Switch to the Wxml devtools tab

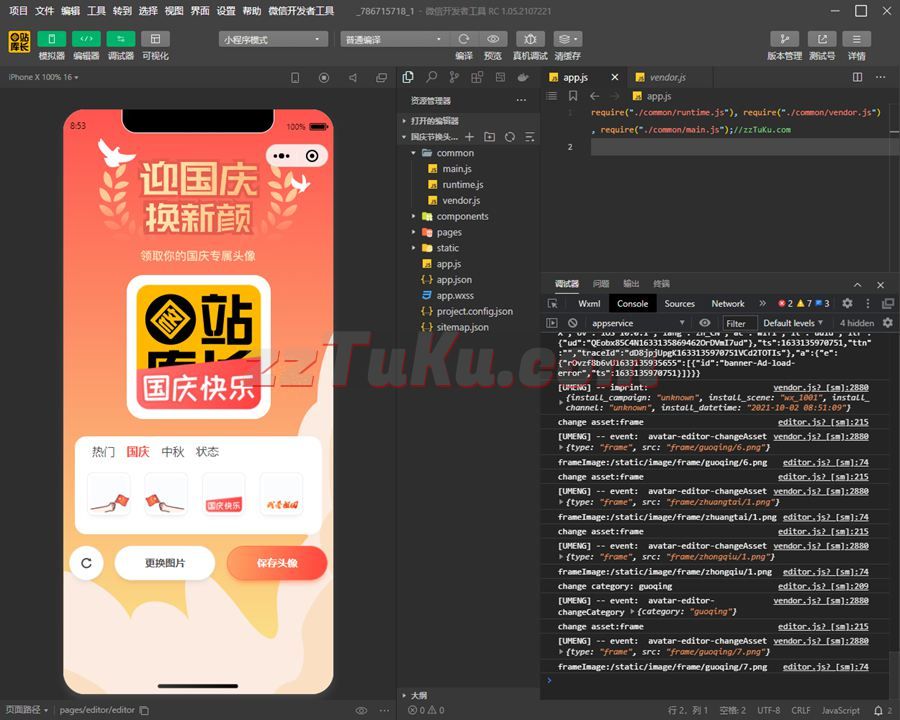point(589,304)
